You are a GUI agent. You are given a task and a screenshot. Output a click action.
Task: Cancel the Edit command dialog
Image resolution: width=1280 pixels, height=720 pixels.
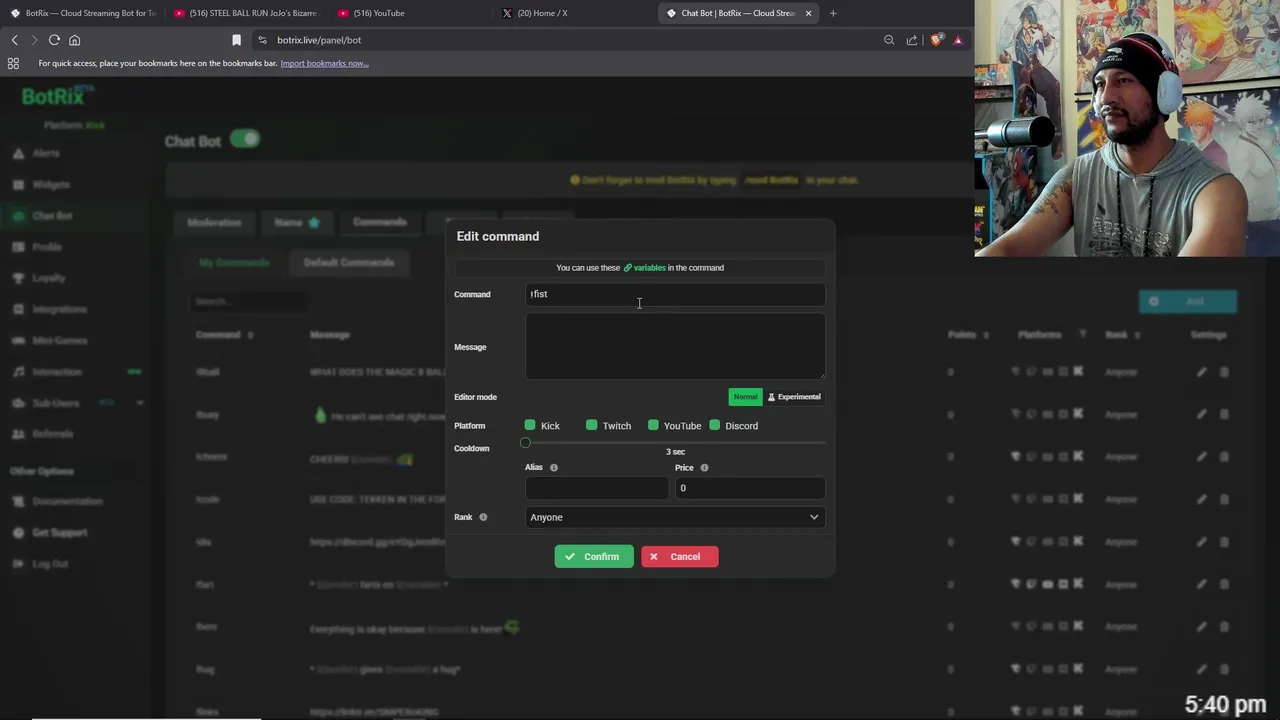pyautogui.click(x=679, y=556)
